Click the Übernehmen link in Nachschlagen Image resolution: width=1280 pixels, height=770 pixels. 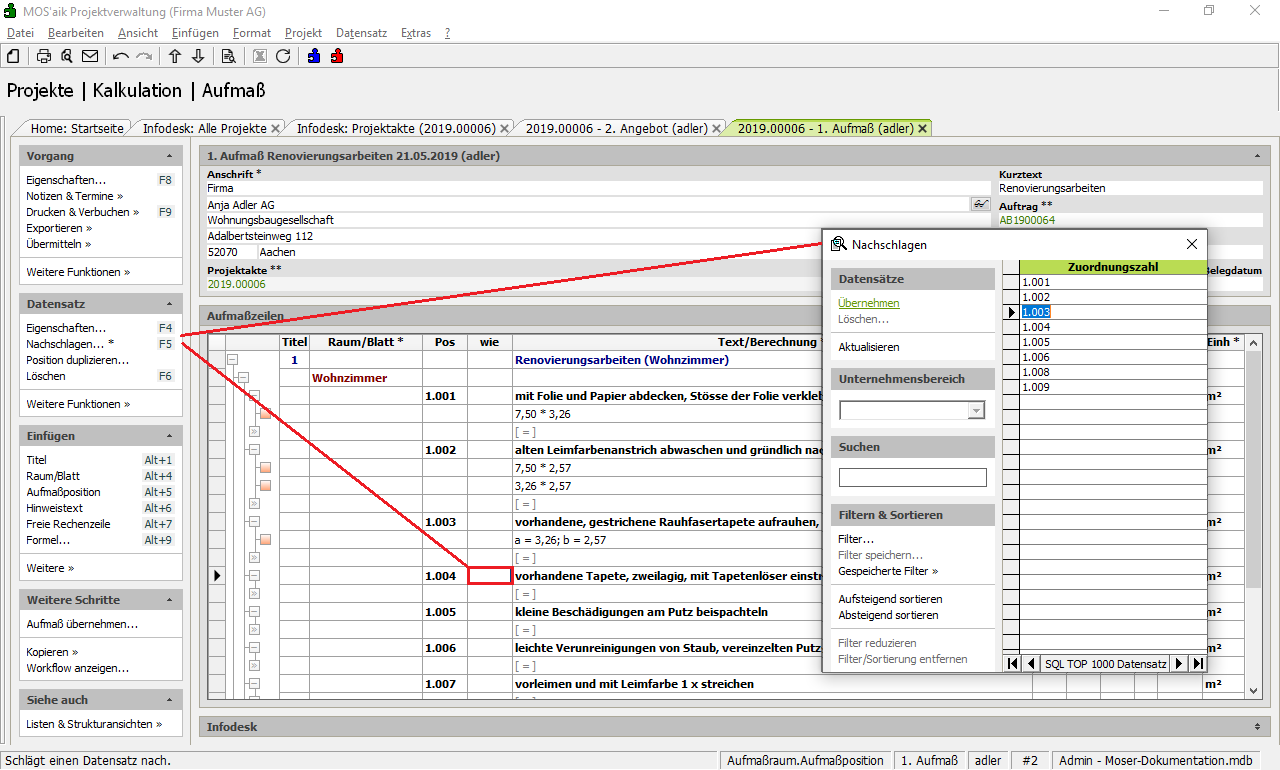click(868, 303)
